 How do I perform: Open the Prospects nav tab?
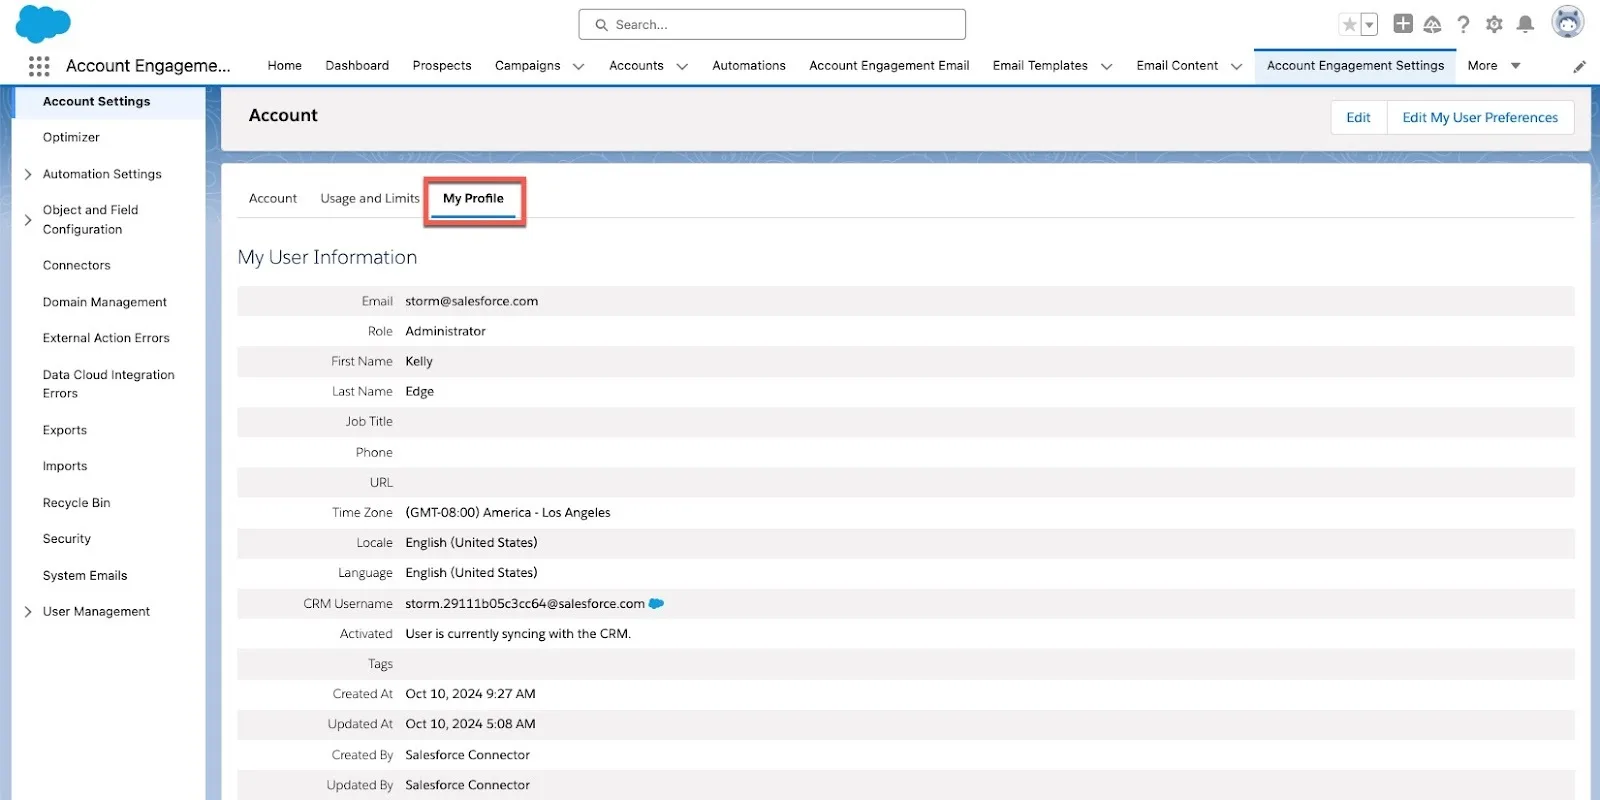point(442,66)
